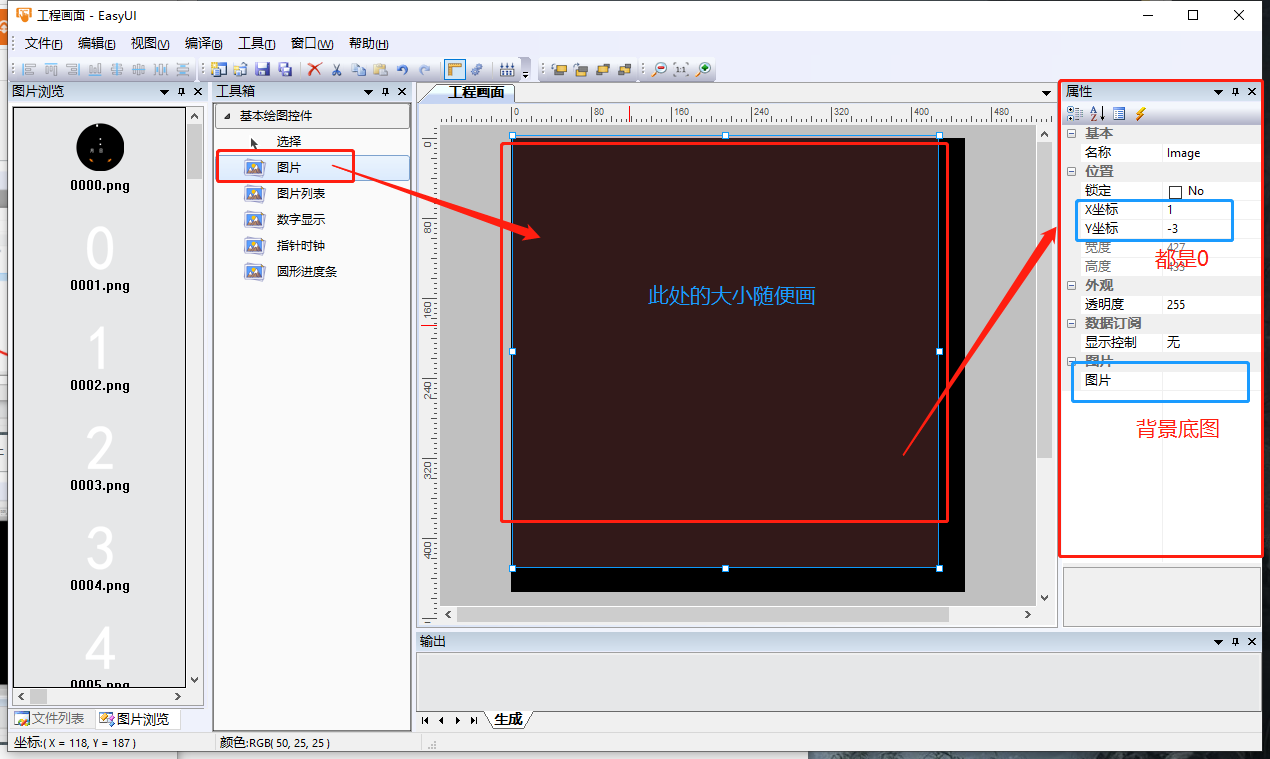Toggle the 锁定 No checkbox
1270x759 pixels.
click(1175, 191)
